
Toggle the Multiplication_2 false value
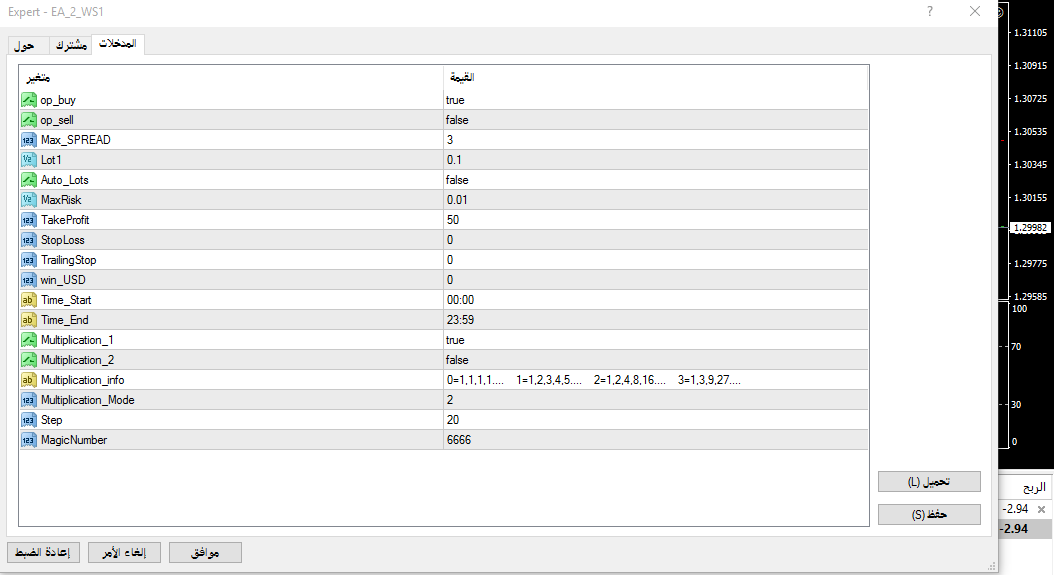click(x=457, y=360)
